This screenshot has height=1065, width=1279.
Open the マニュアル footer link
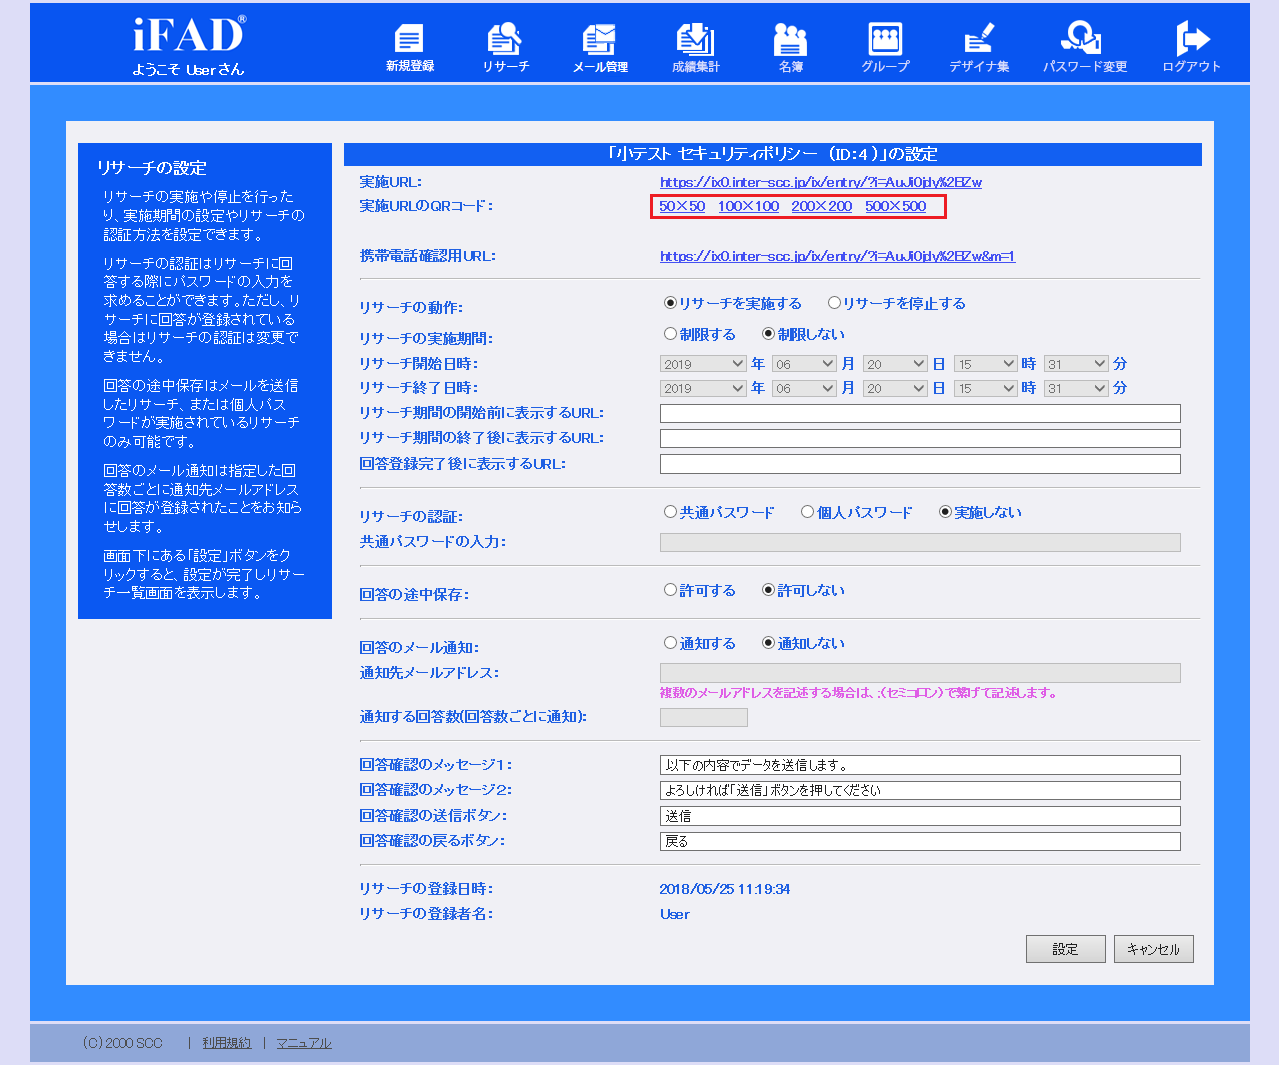point(304,1043)
